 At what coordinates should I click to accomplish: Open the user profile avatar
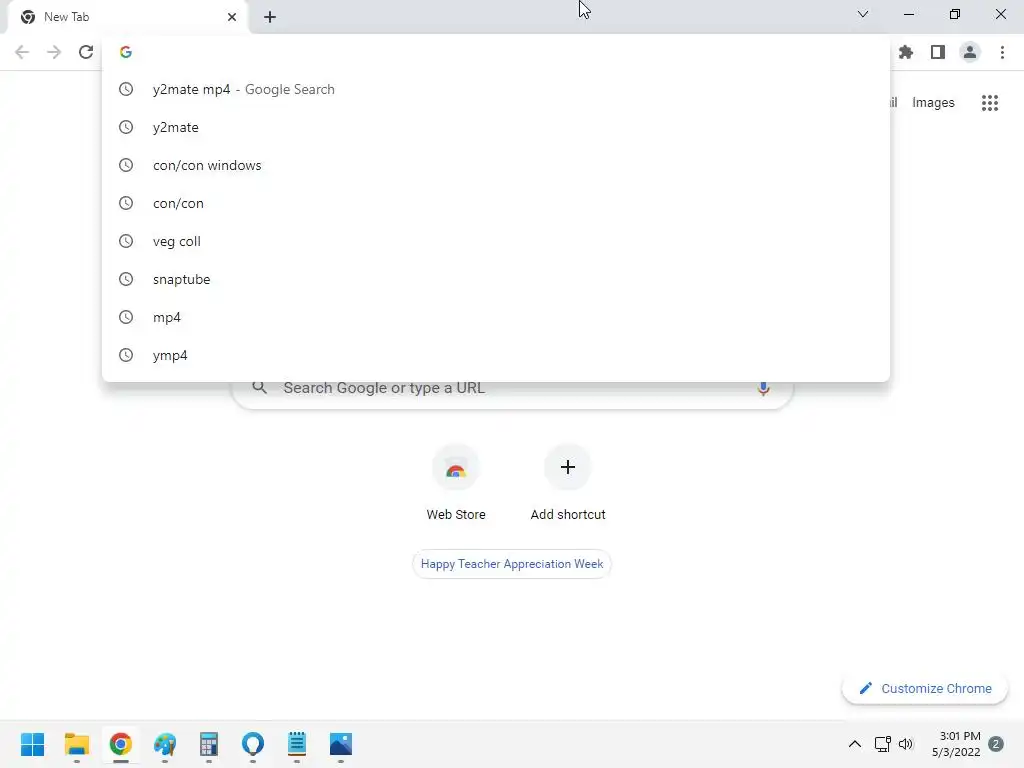tap(970, 52)
